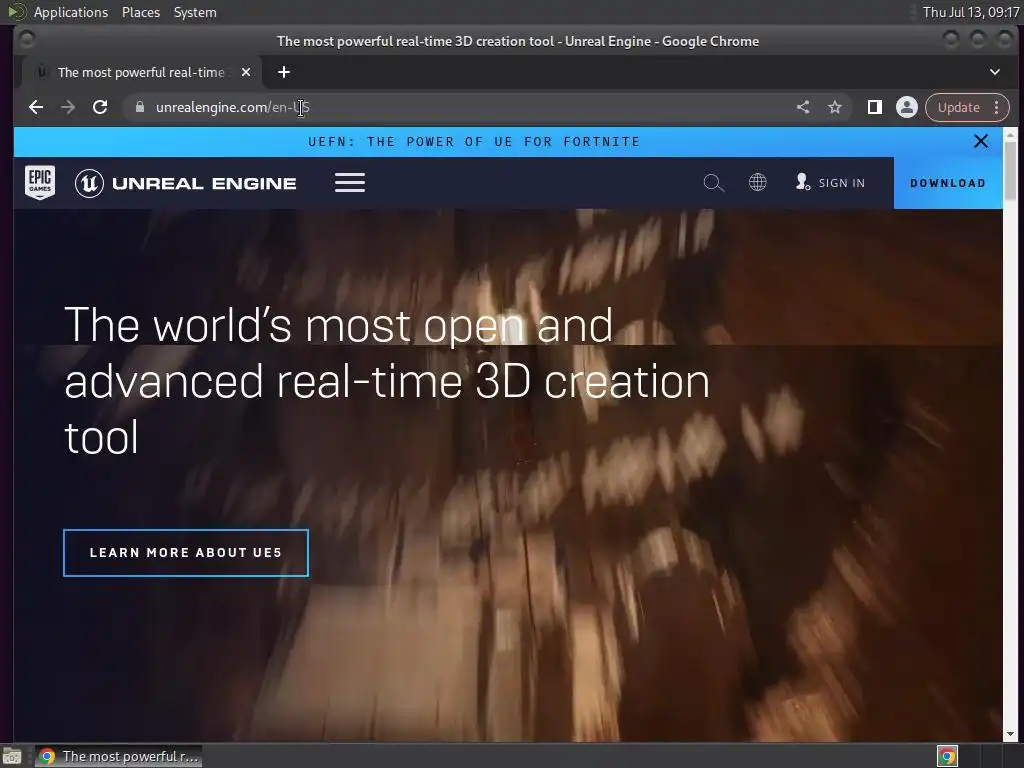Click the hero headline text
The height and width of the screenshot is (768, 1024).
click(387, 381)
